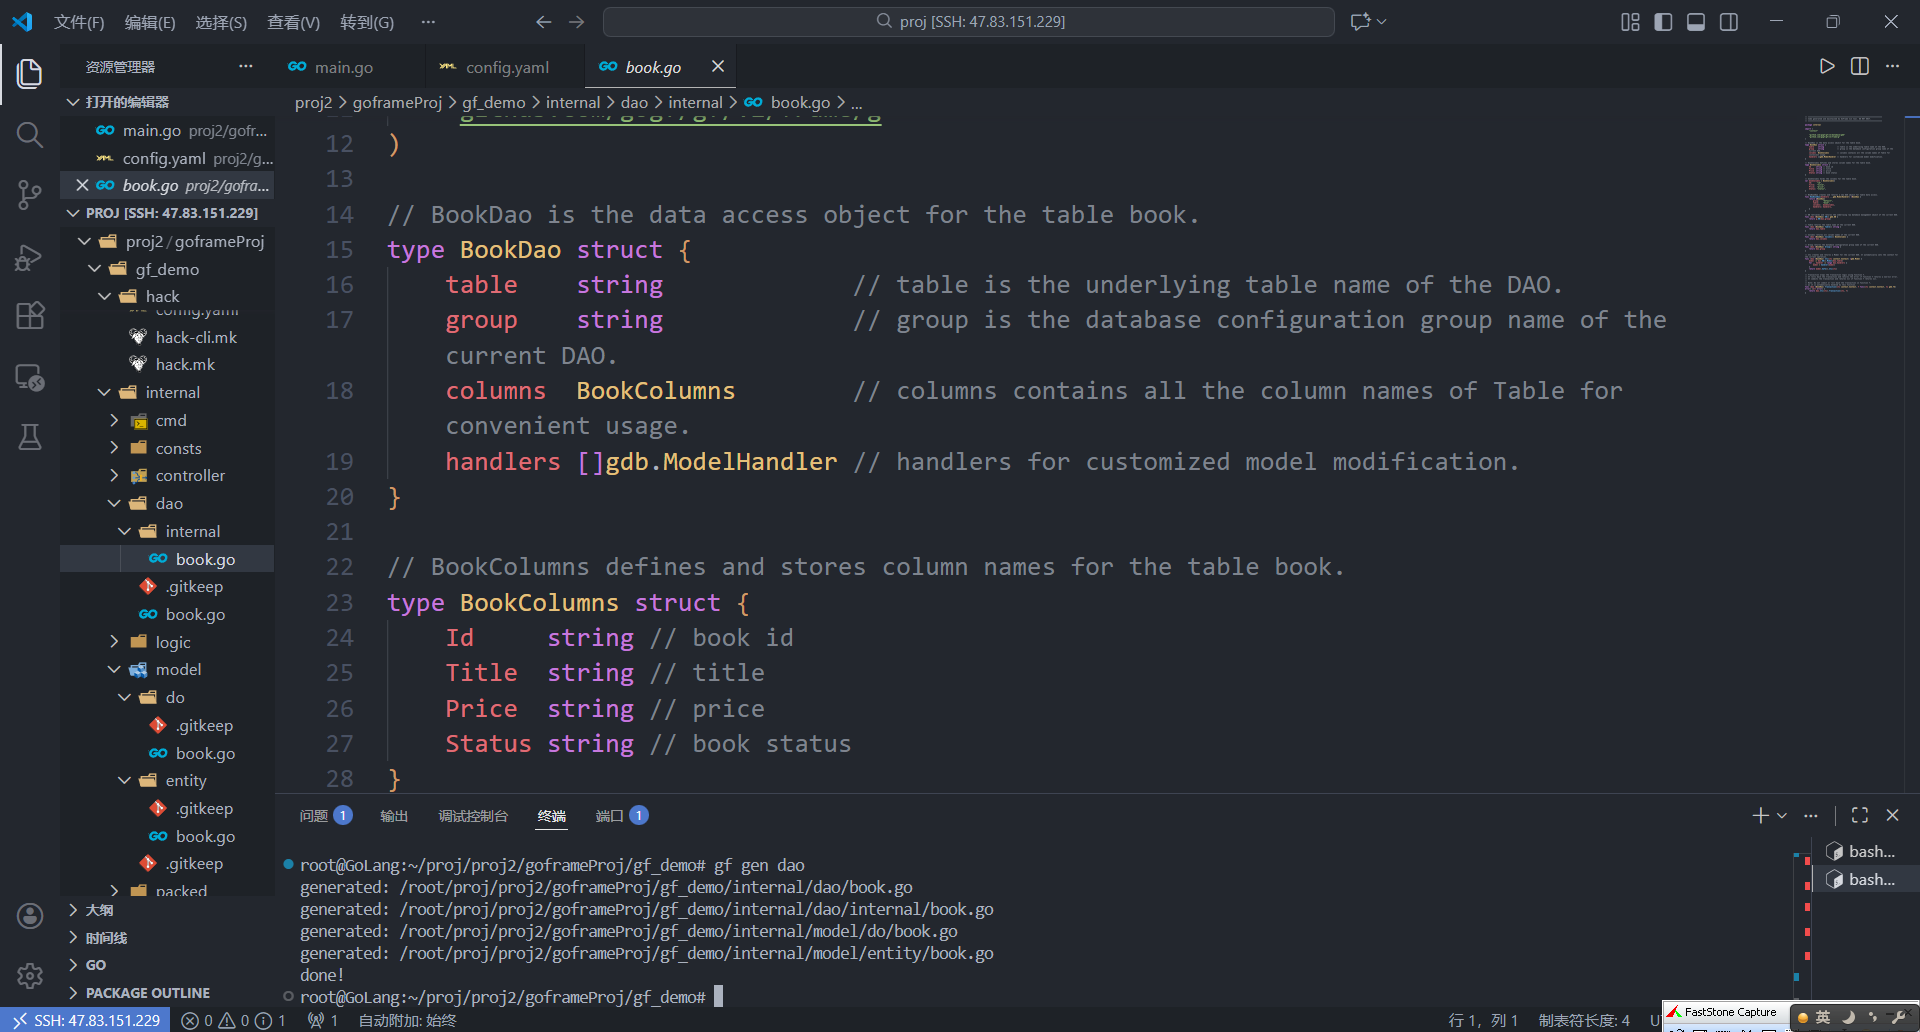Open Run and Debug view
The width and height of the screenshot is (1920, 1032).
30,257
